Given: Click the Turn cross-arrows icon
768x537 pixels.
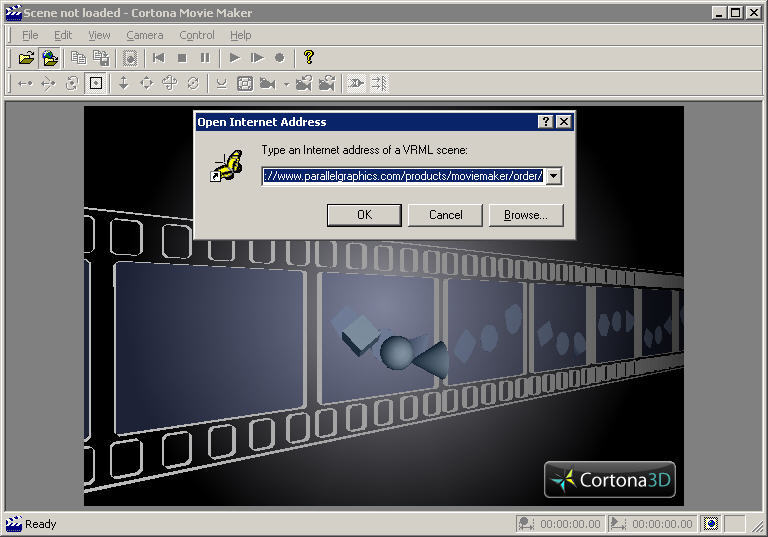Looking at the screenshot, I should [170, 84].
